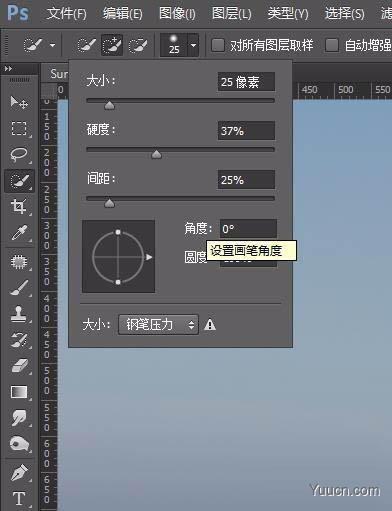Select the Eraser tool
The height and width of the screenshot is (511, 392).
[x=19, y=366]
